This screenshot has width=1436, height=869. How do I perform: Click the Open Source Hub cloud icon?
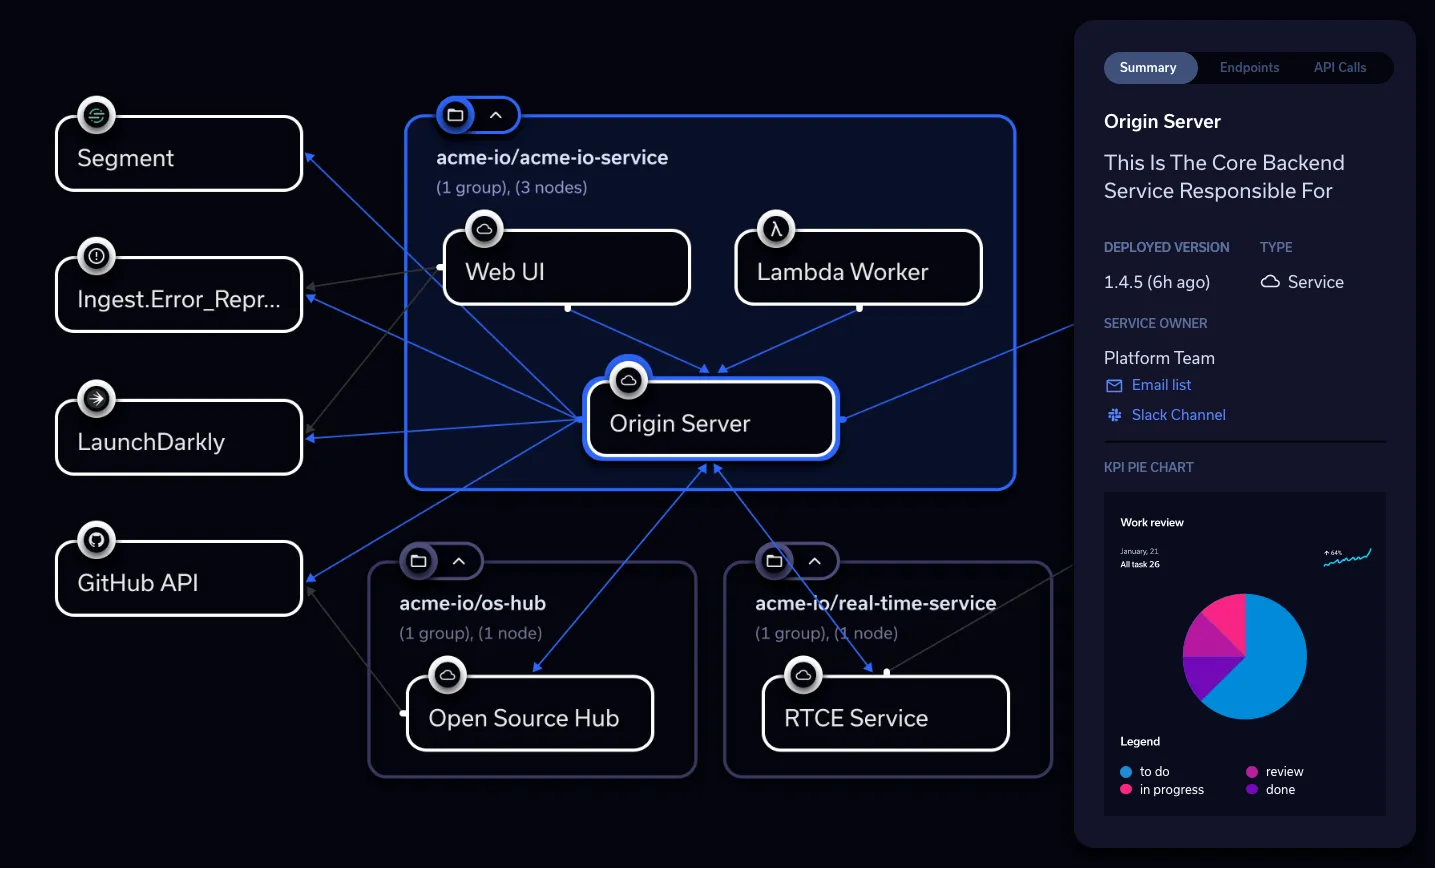[x=447, y=675]
